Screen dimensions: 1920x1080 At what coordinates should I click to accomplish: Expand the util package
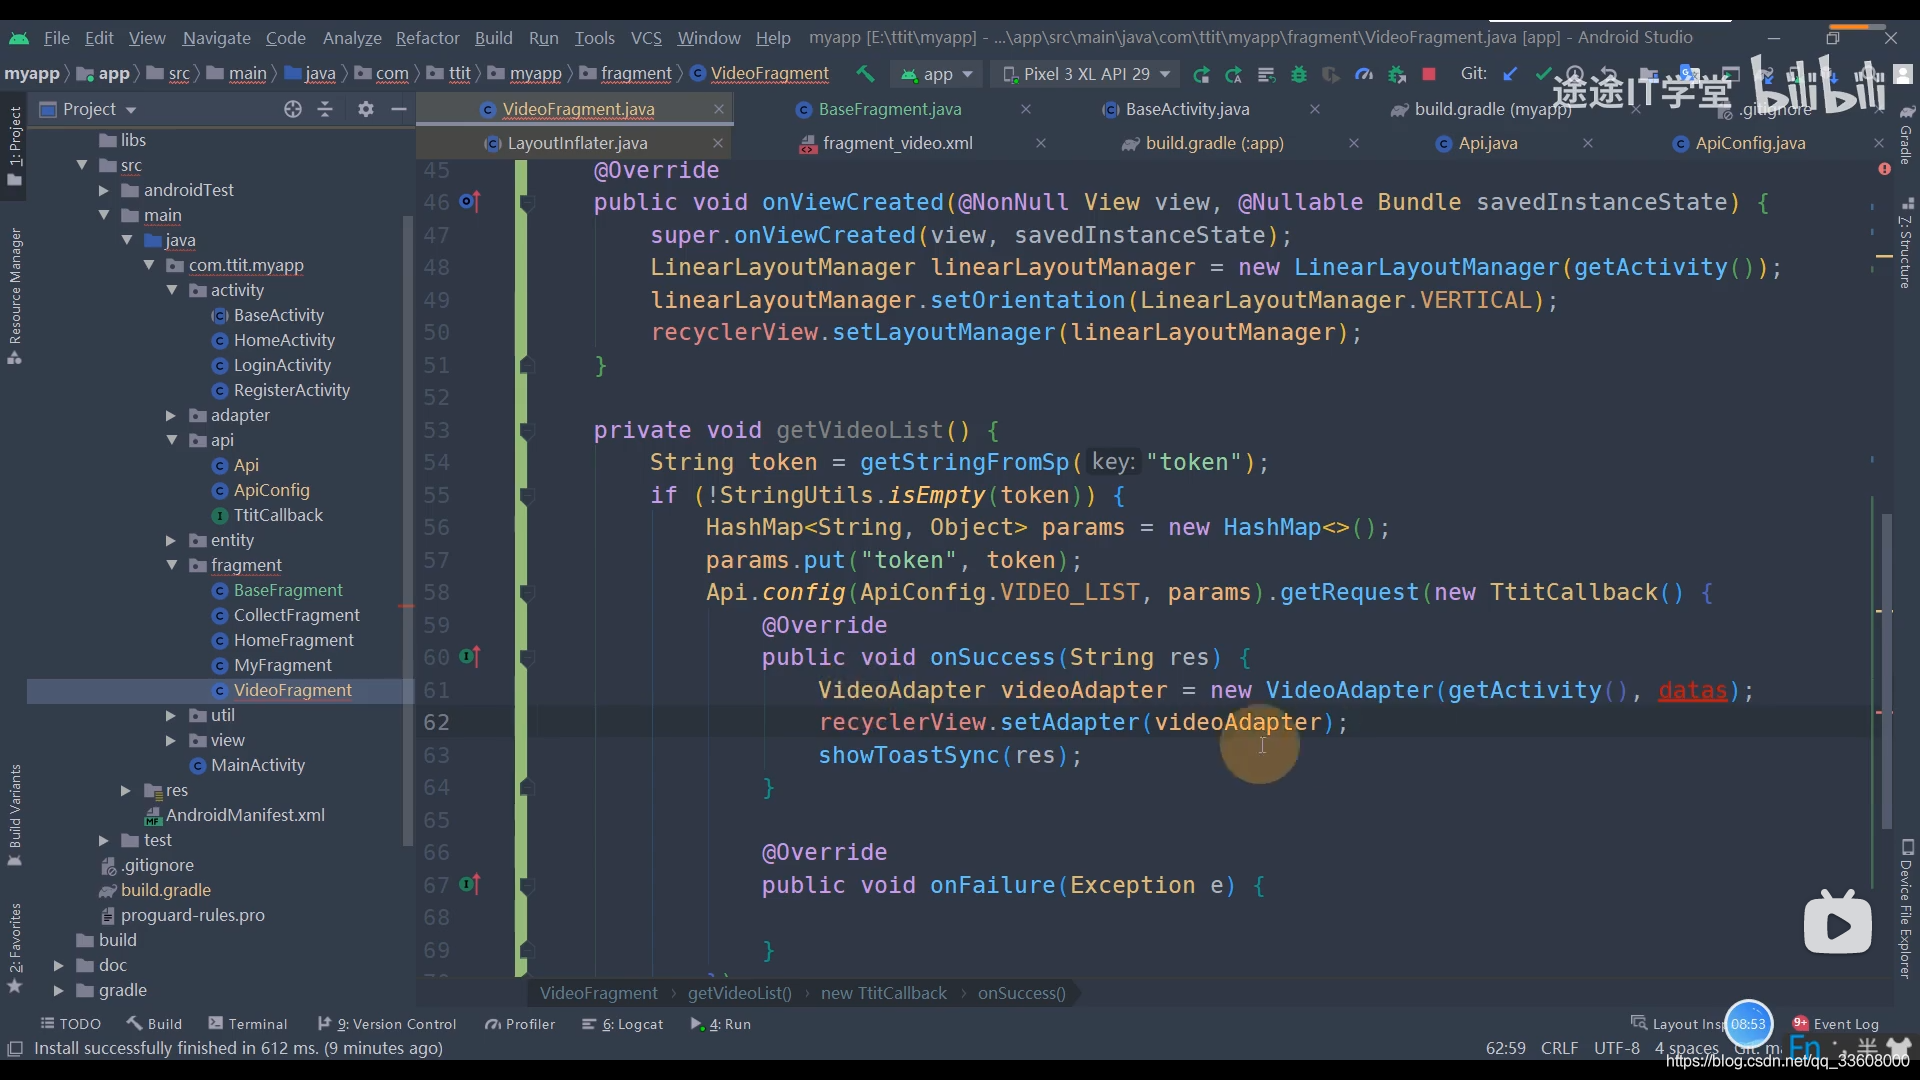tap(171, 715)
